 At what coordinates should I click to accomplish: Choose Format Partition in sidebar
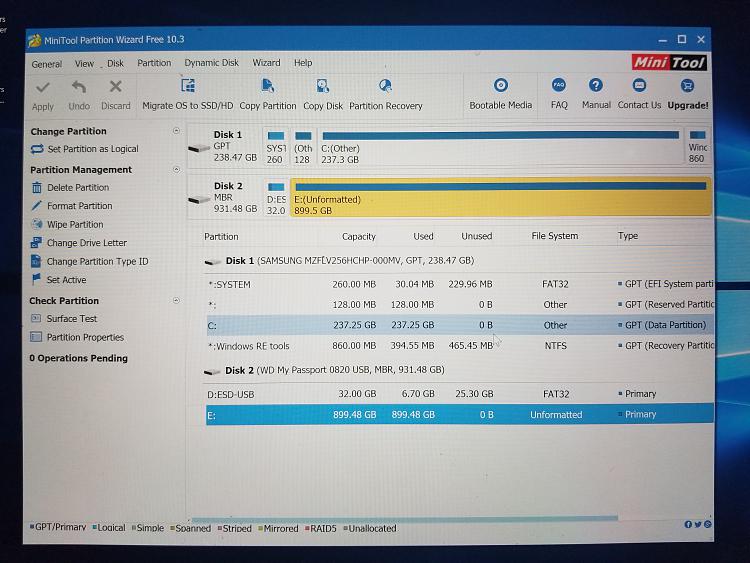(72, 206)
